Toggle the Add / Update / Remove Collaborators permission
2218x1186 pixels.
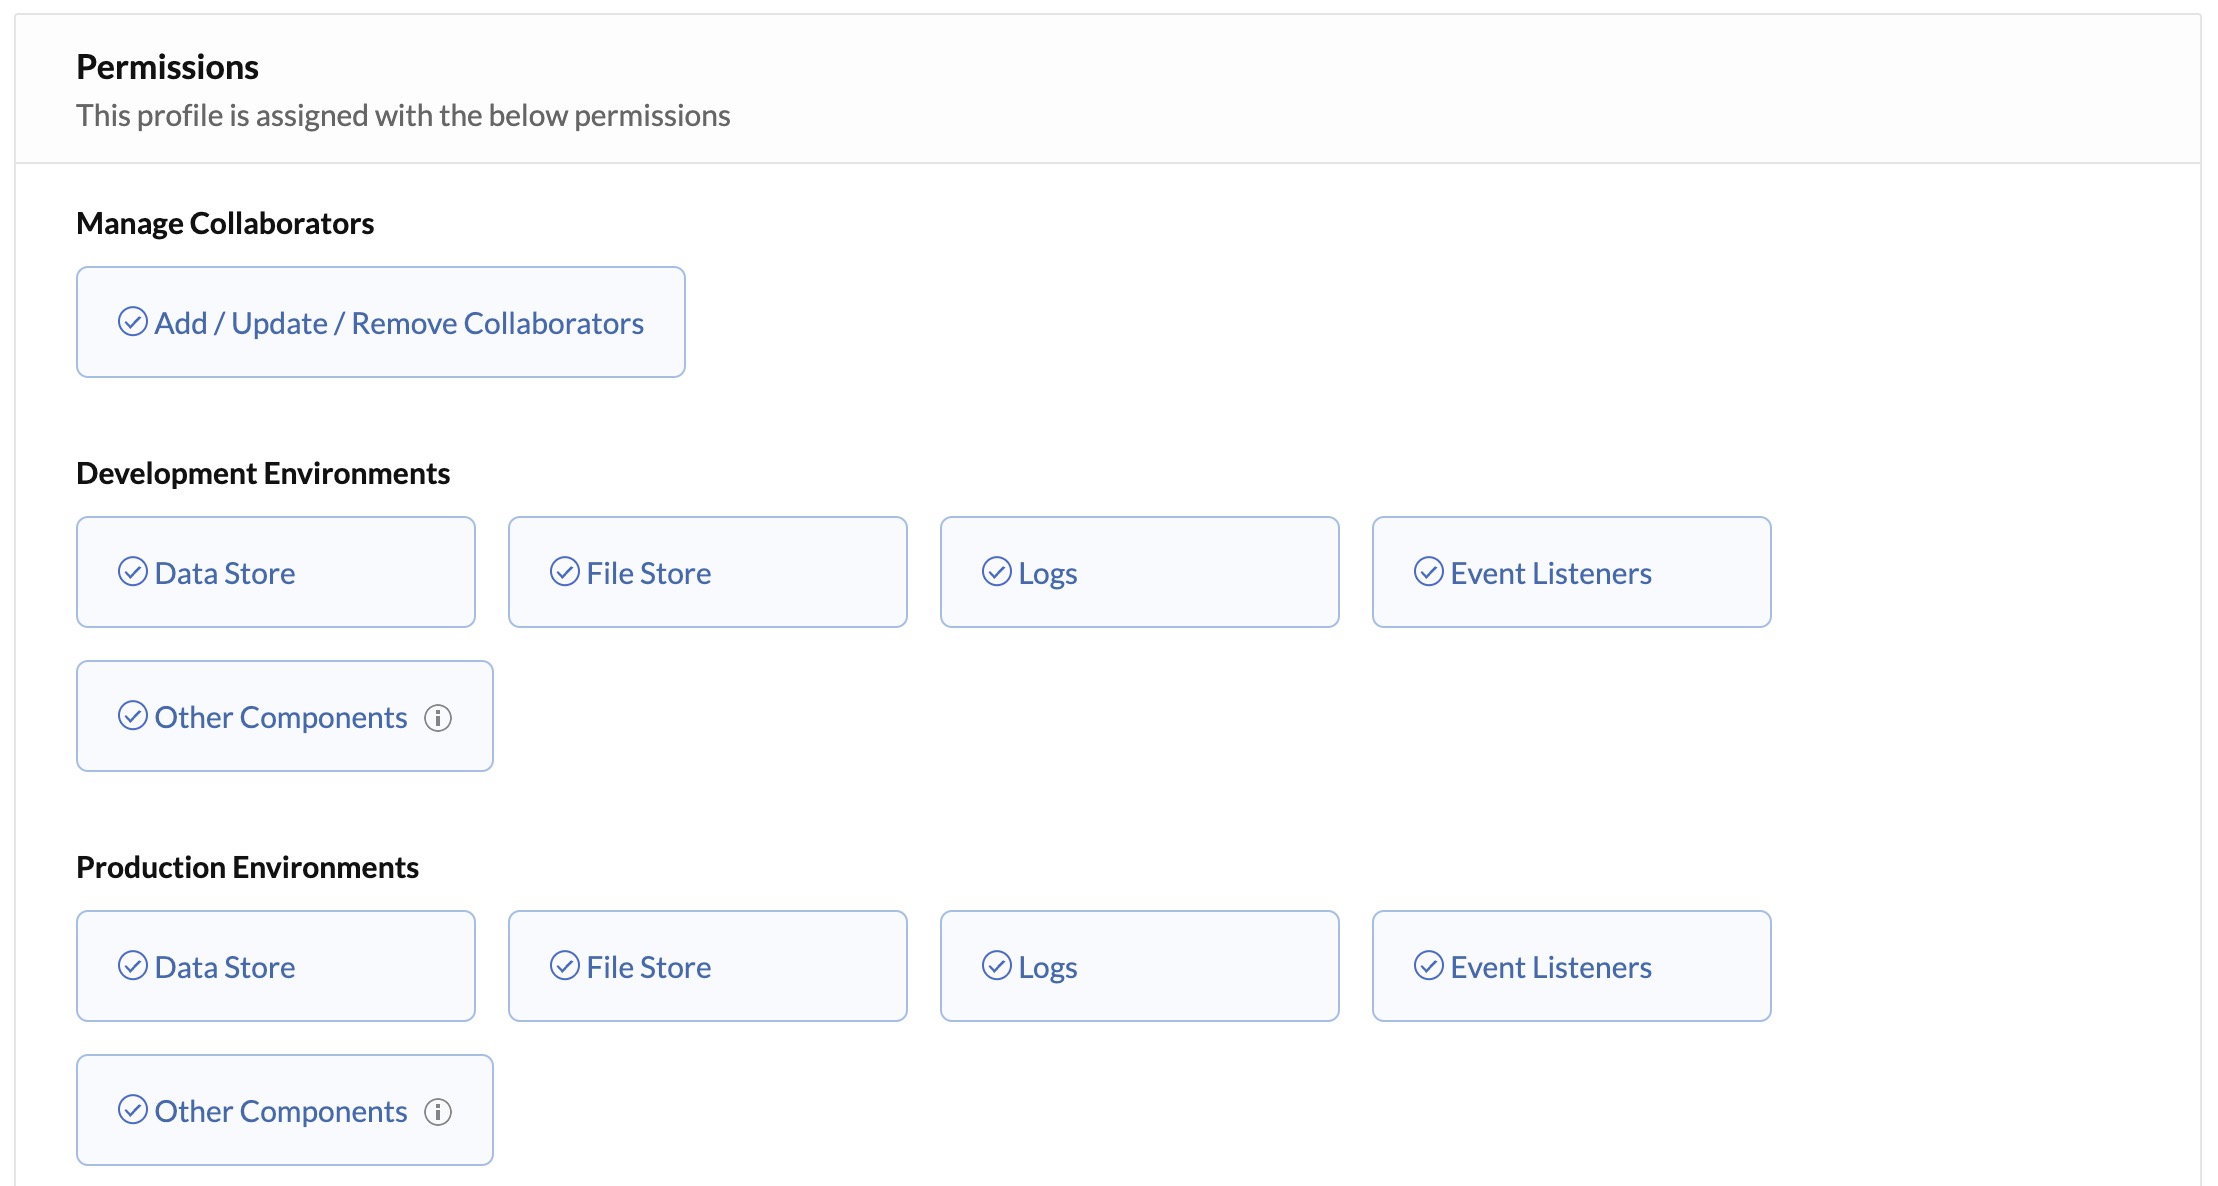380,322
